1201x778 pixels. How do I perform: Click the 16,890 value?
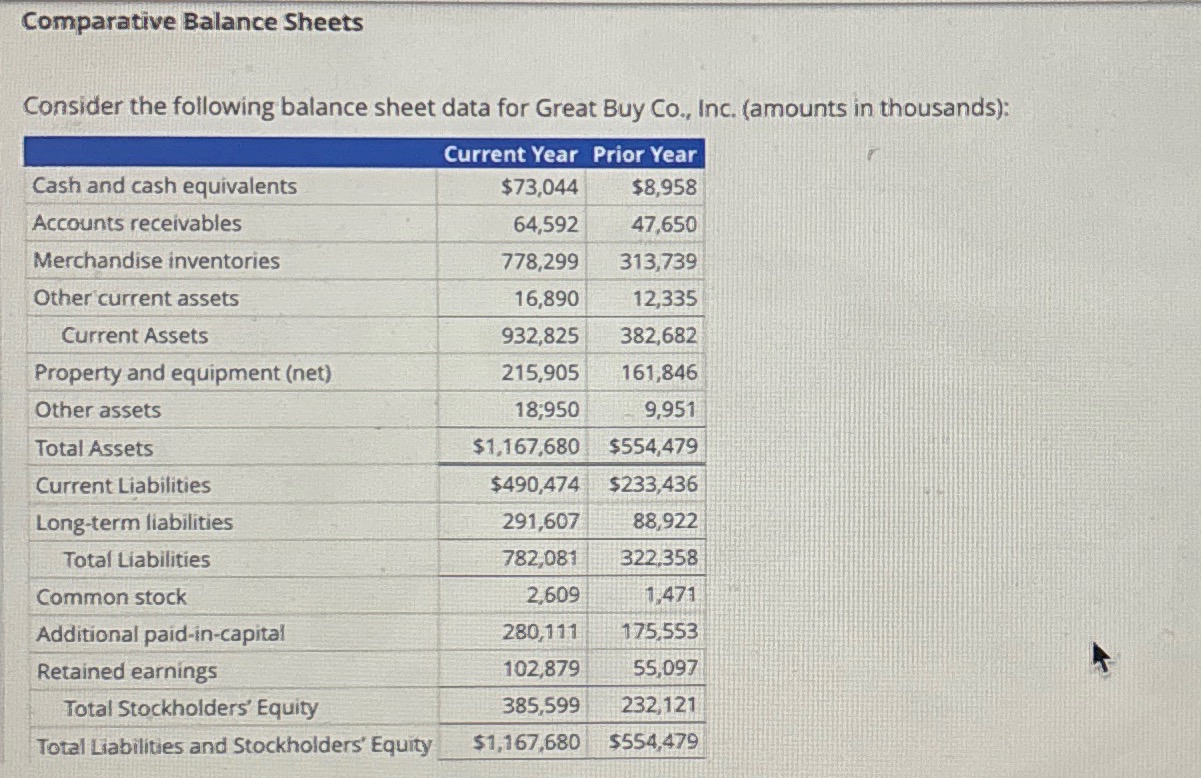[x=546, y=299]
